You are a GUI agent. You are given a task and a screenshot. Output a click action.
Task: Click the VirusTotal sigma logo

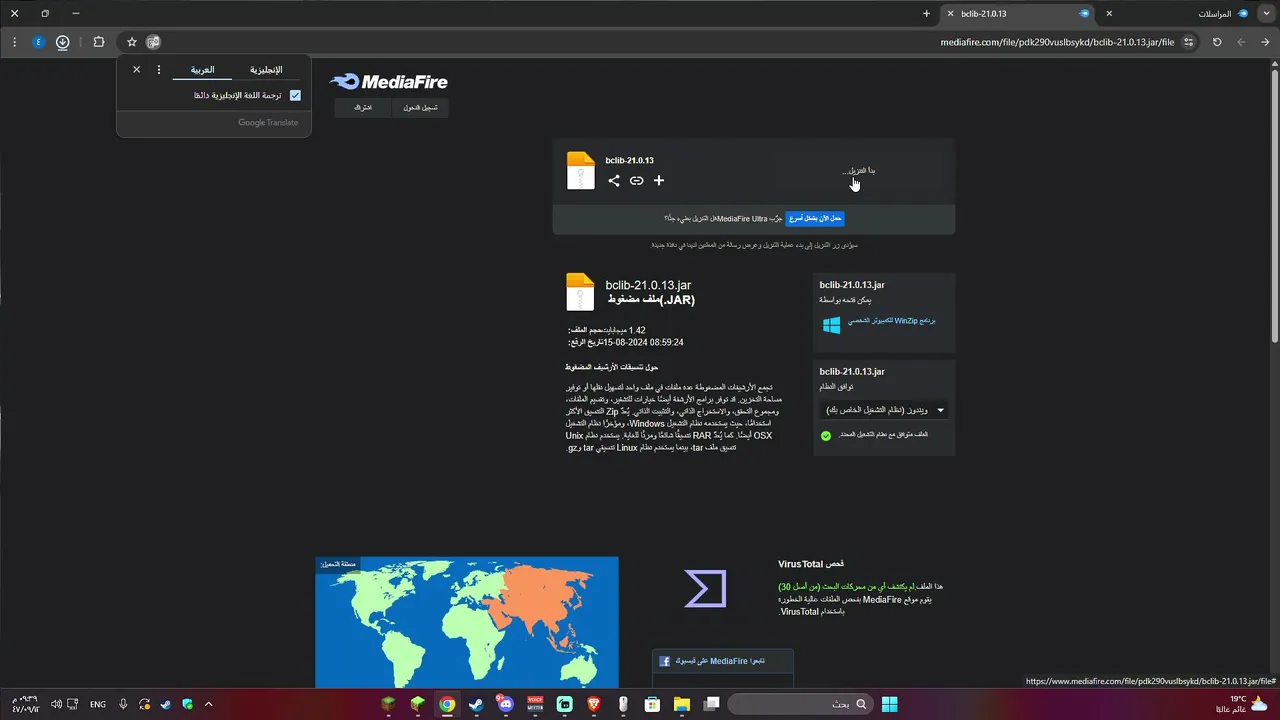pyautogui.click(x=705, y=588)
